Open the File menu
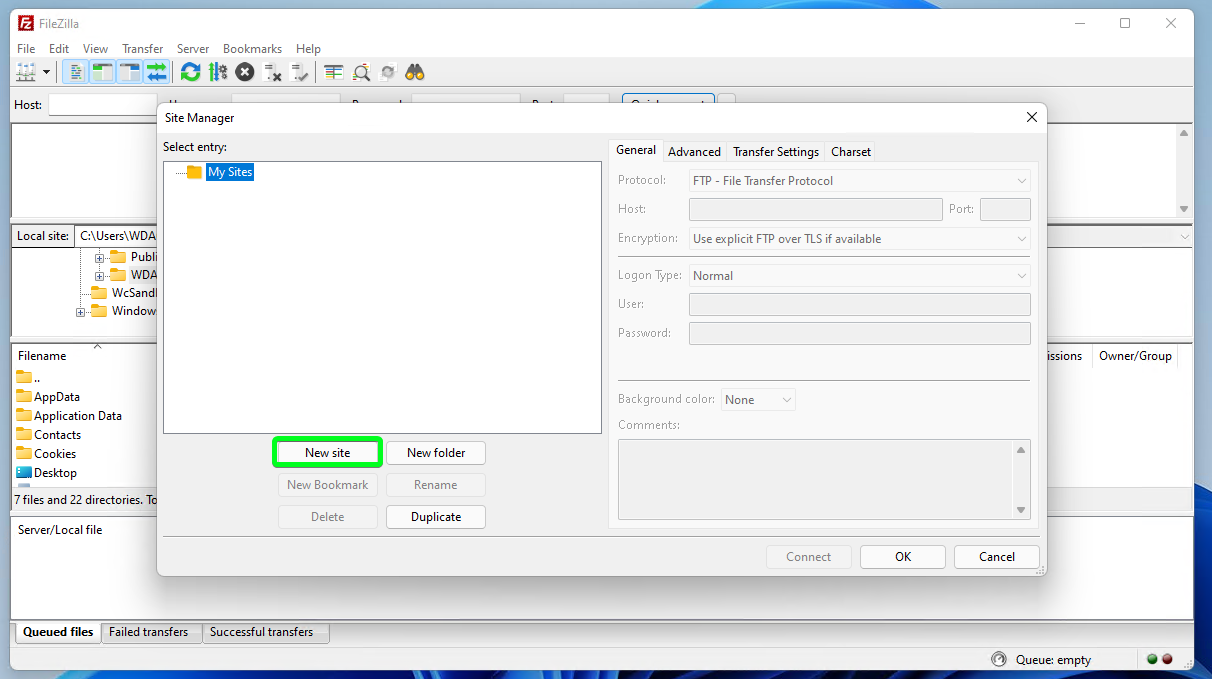Viewport: 1212px width, 679px height. pos(26,48)
